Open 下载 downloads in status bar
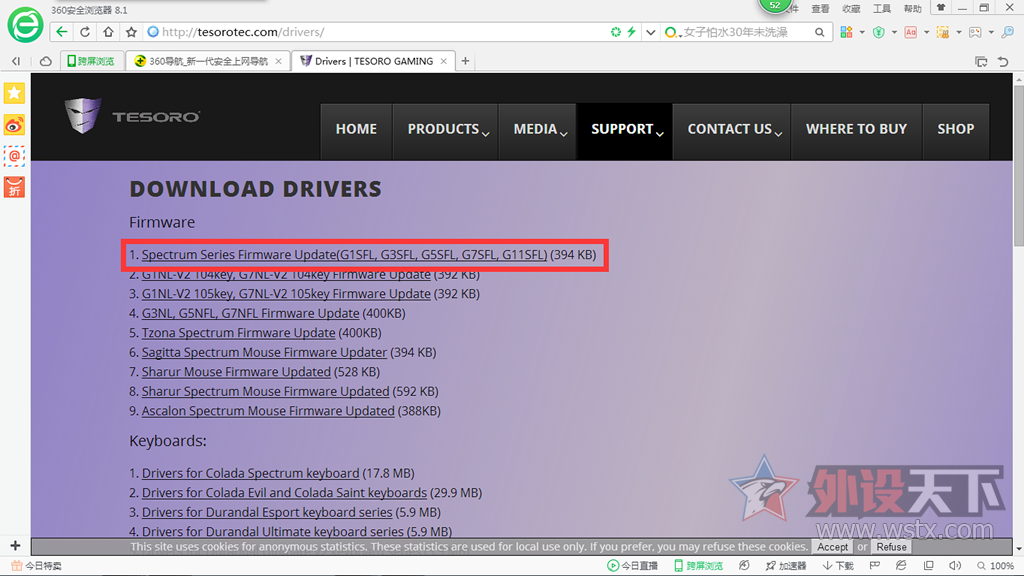The height and width of the screenshot is (576, 1024). [838, 566]
